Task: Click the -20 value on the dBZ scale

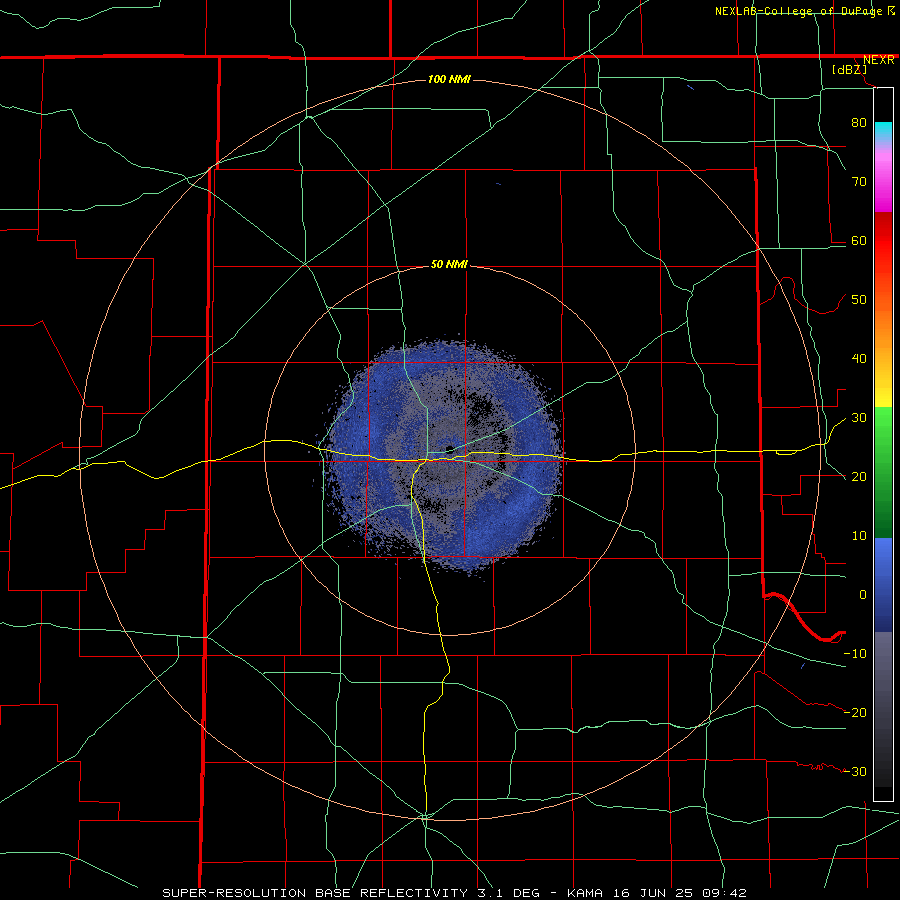Action: coord(855,712)
